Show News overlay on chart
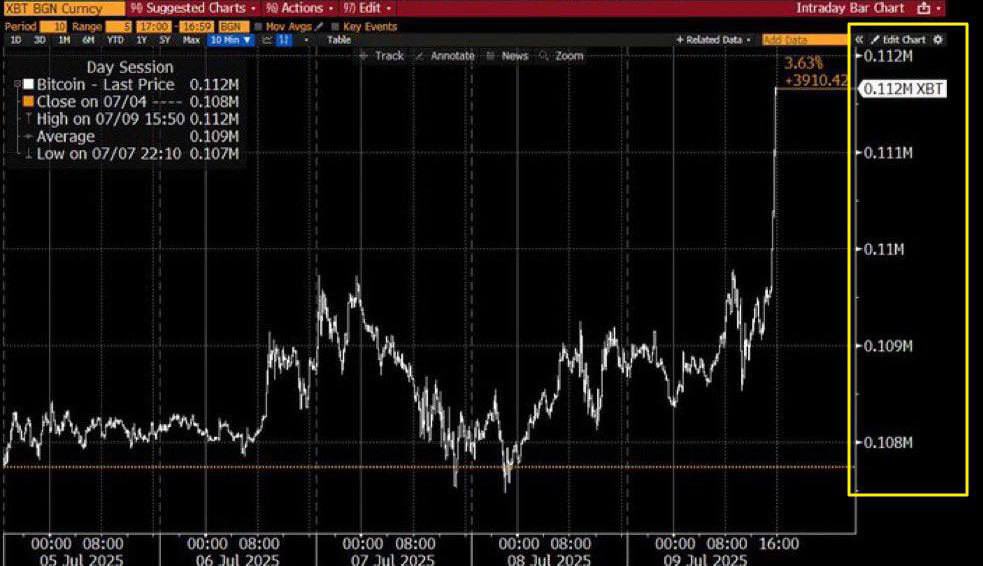The width and height of the screenshot is (983, 566). click(508, 56)
